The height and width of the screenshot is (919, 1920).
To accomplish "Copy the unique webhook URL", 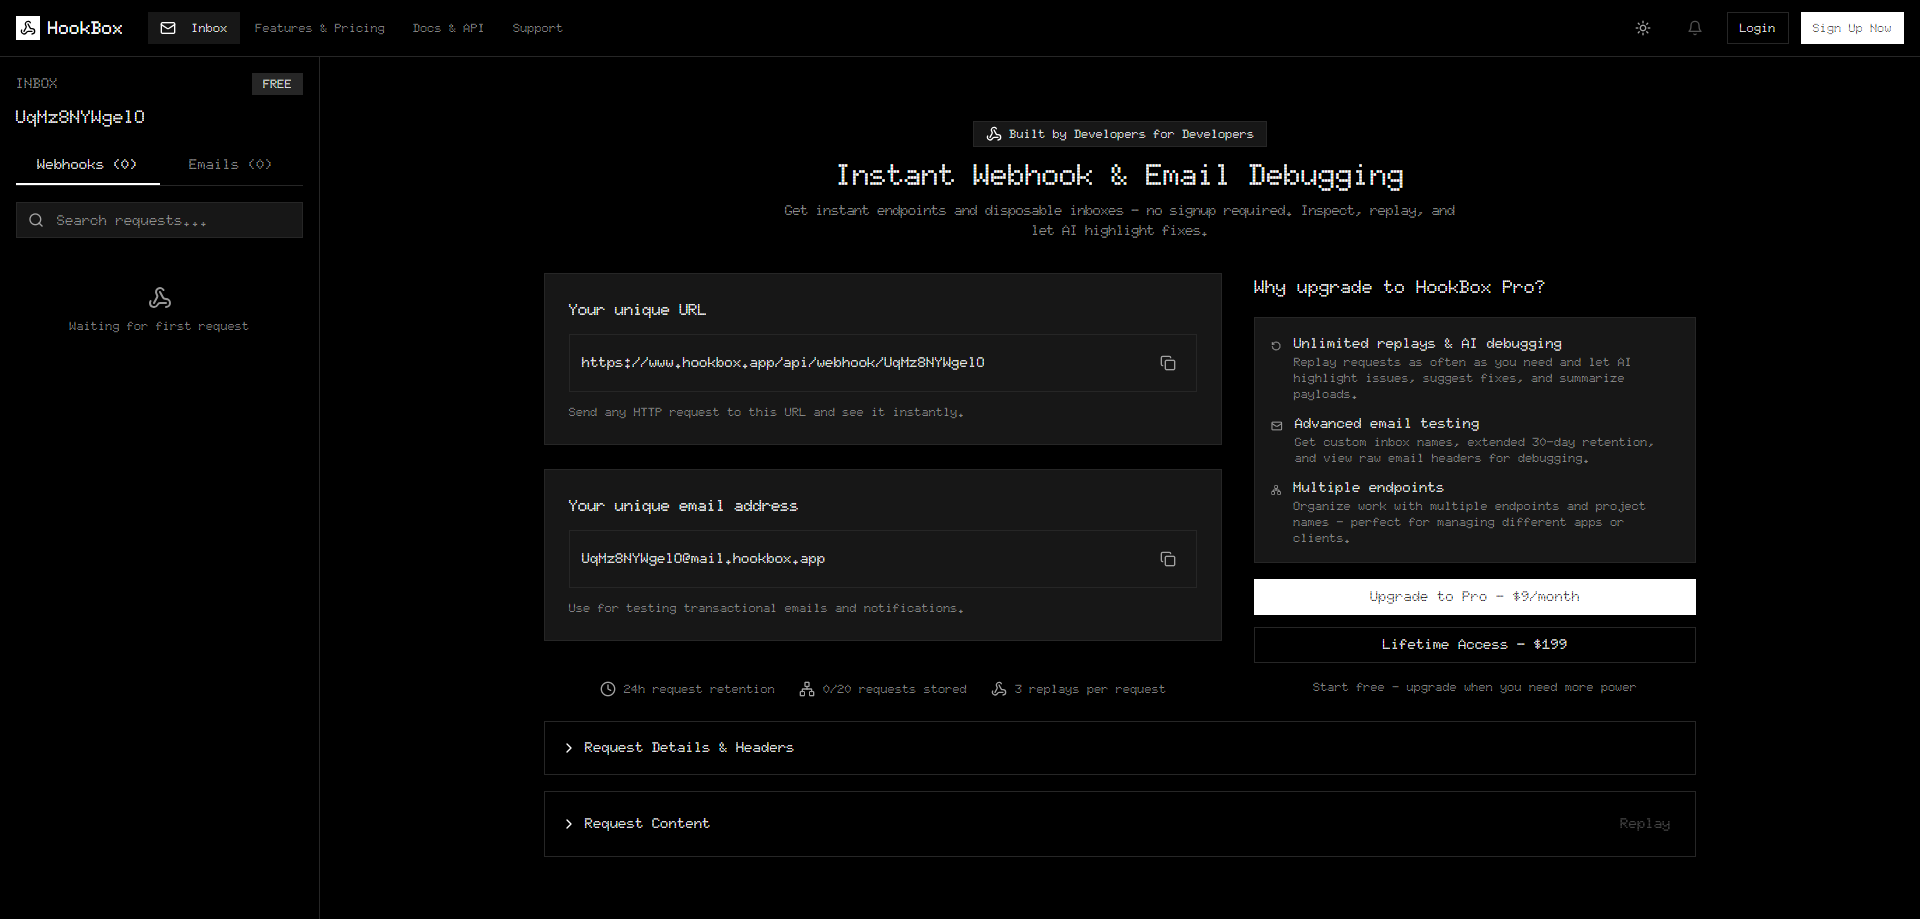I will (x=1167, y=363).
